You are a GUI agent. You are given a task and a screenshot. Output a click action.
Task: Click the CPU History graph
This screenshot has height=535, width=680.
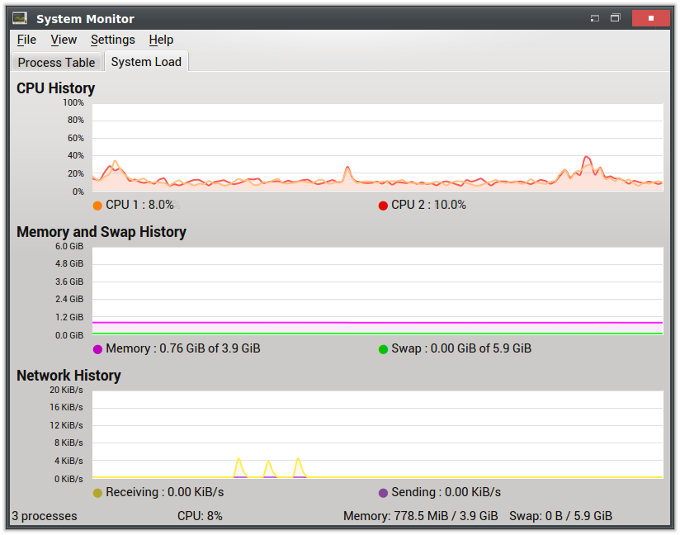click(377, 147)
